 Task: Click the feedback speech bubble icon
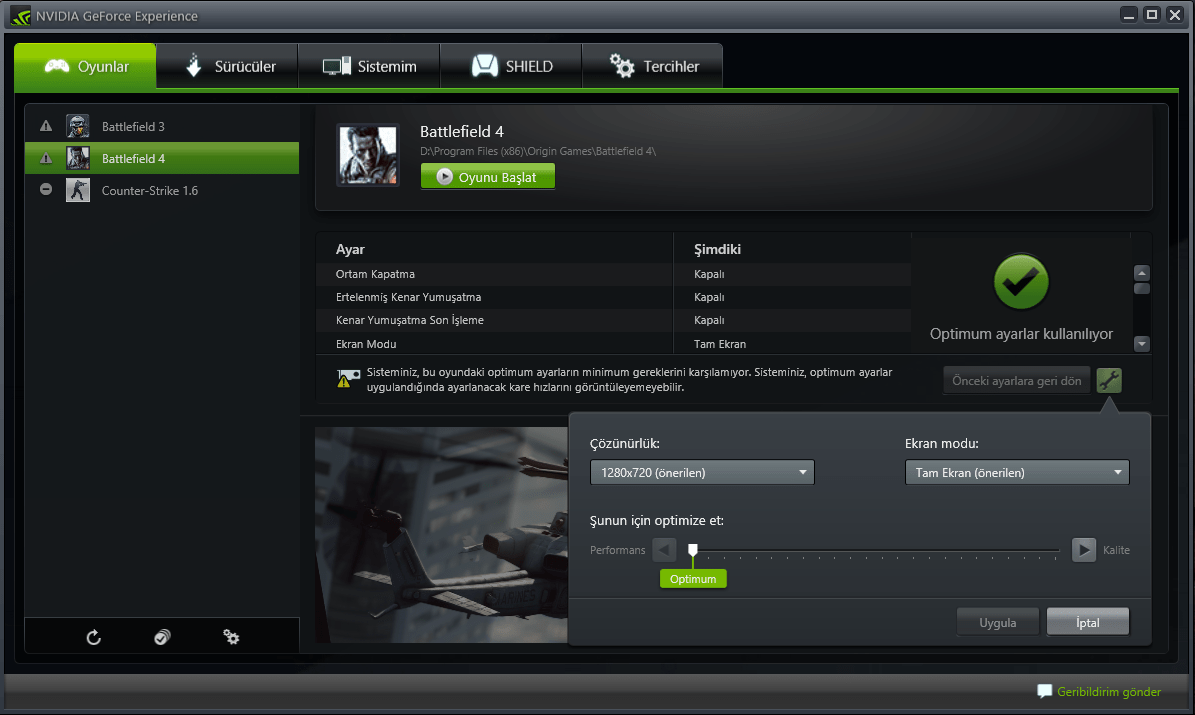[x=1045, y=691]
